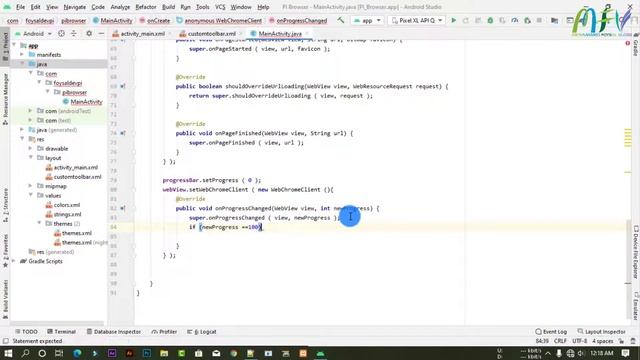Open the Logcat tool window

click(x=202, y=332)
